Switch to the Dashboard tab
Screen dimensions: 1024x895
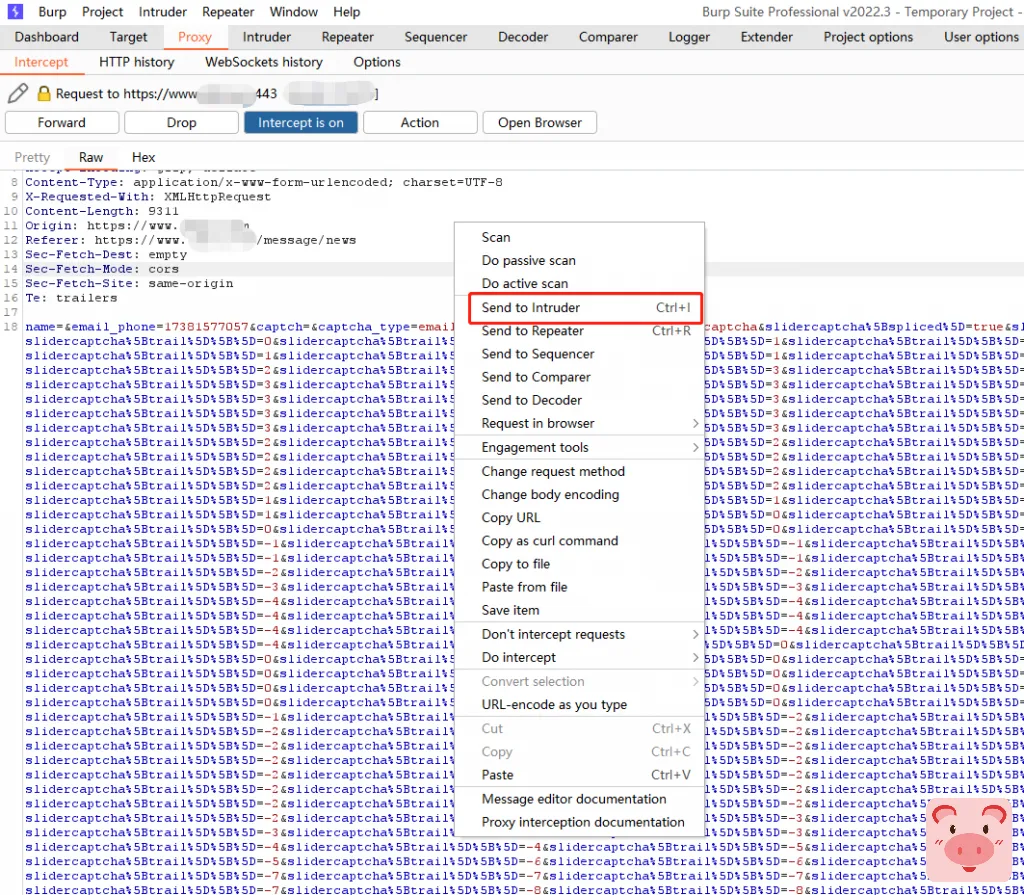(46, 37)
